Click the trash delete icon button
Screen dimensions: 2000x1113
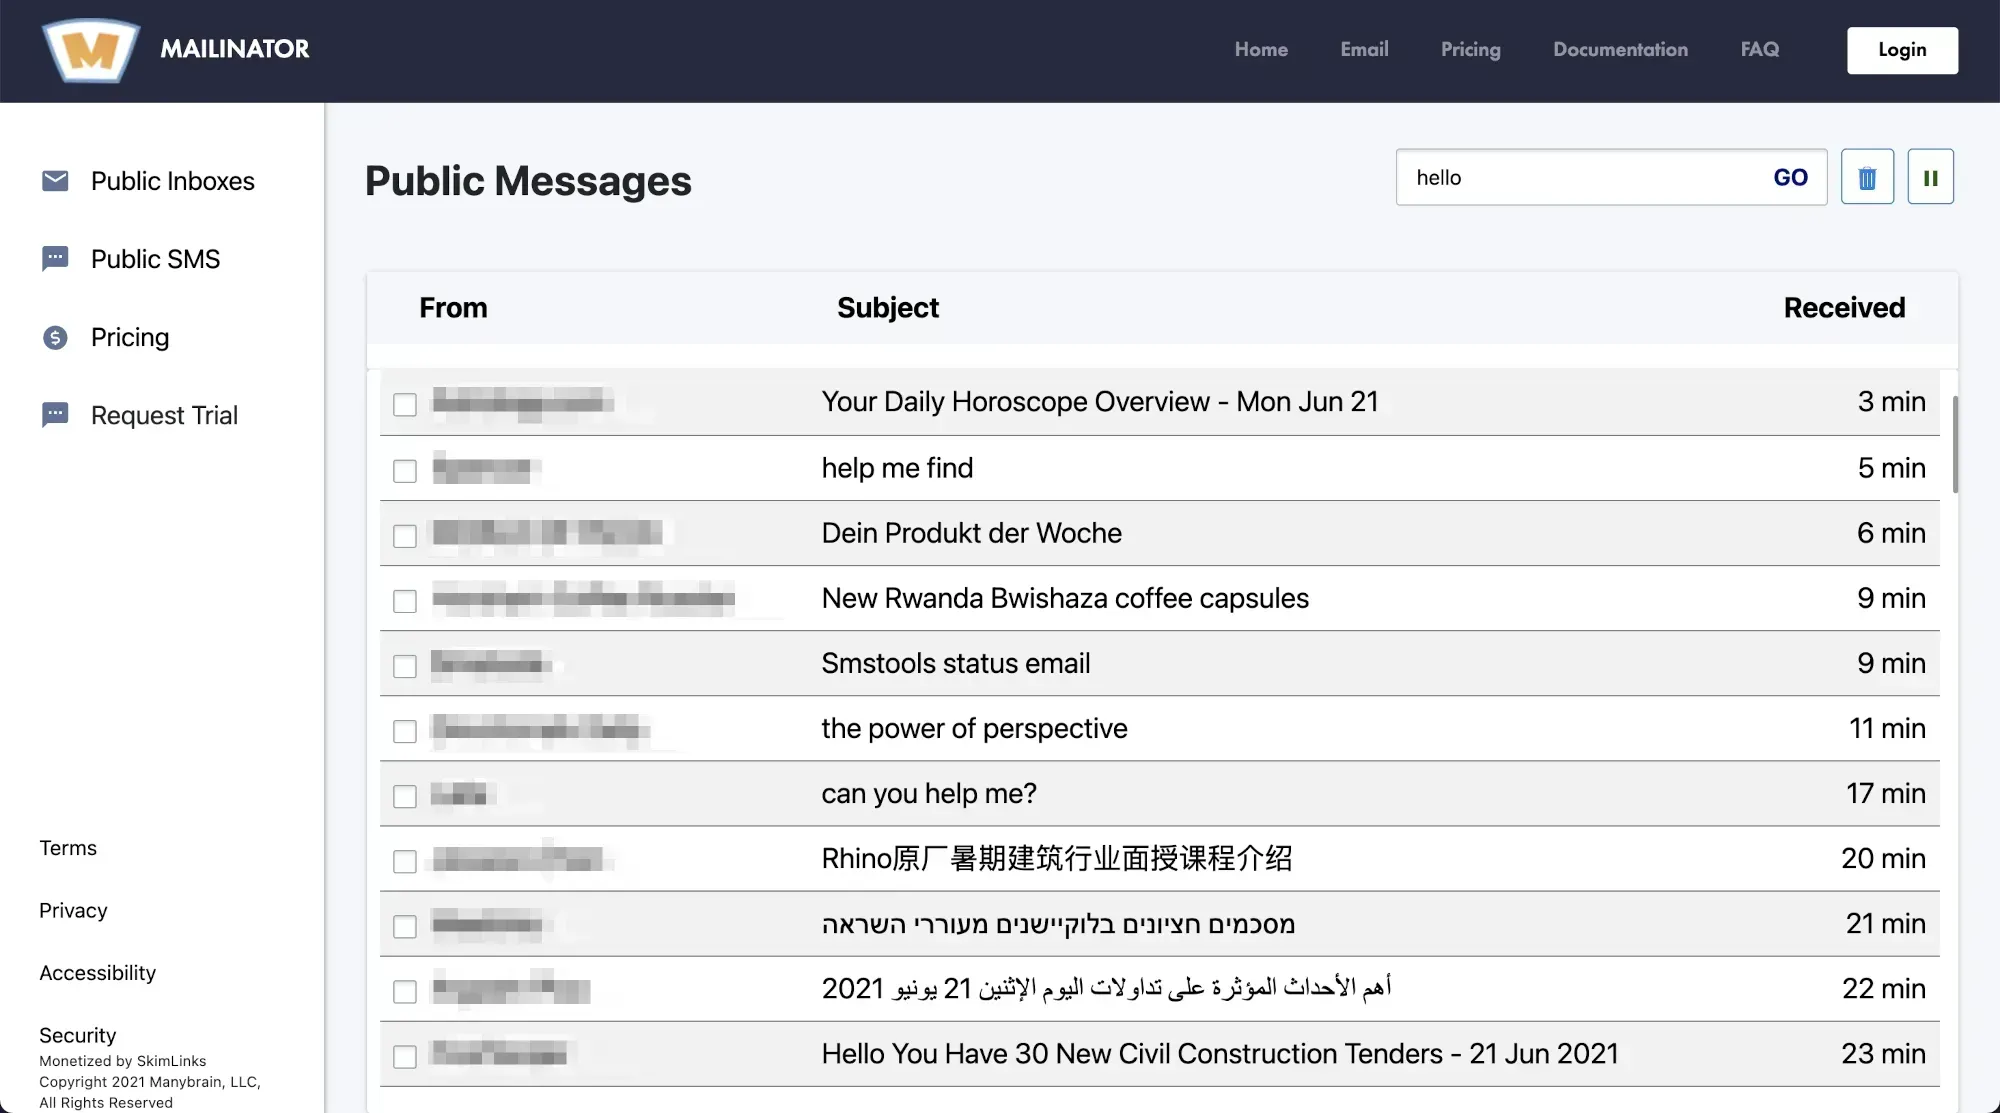click(x=1867, y=178)
